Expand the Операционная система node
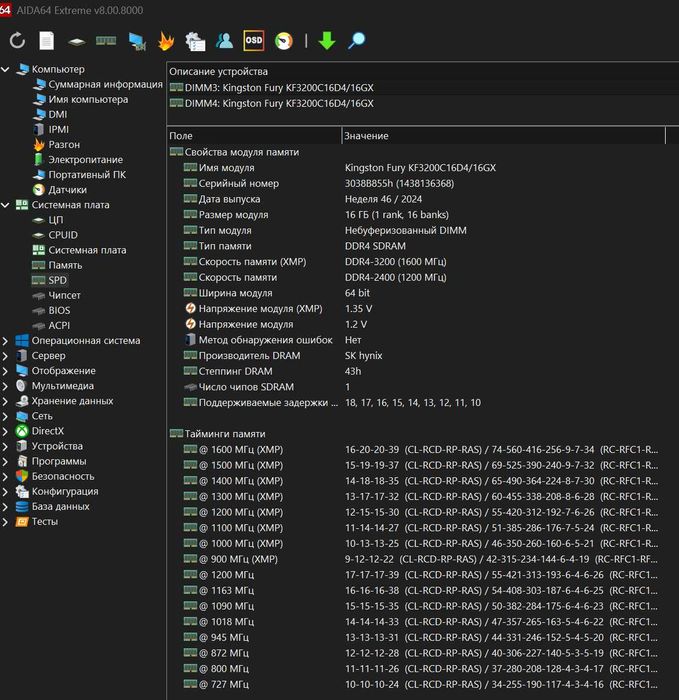The width and height of the screenshot is (679, 700). point(5,341)
